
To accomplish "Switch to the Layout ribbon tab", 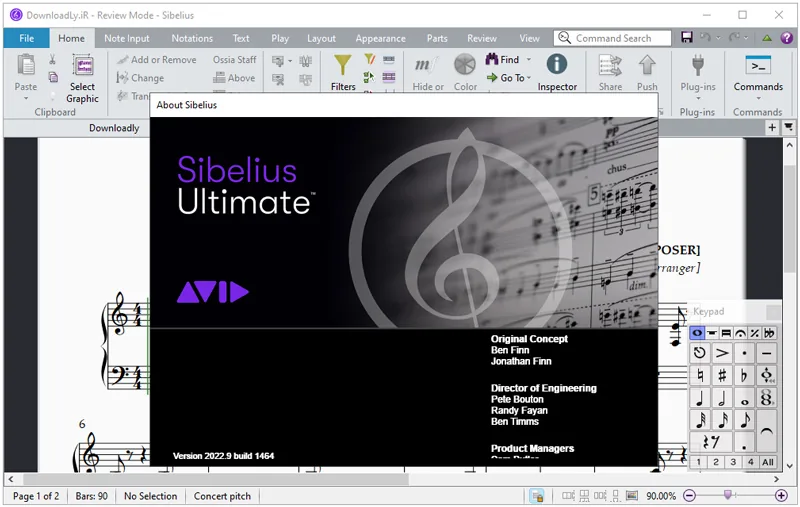I will (321, 38).
